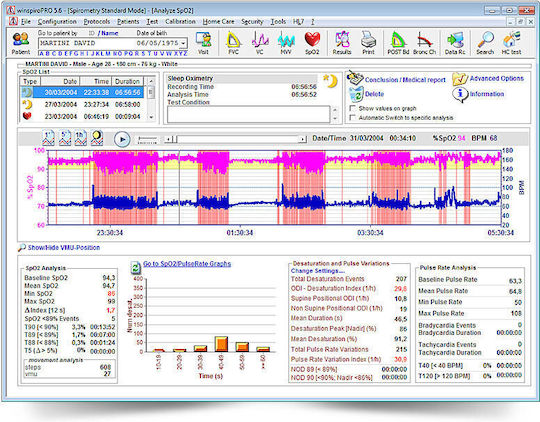The height and width of the screenshot is (422, 540).
Task: Click the timeline position slider track
Action: click(238, 139)
